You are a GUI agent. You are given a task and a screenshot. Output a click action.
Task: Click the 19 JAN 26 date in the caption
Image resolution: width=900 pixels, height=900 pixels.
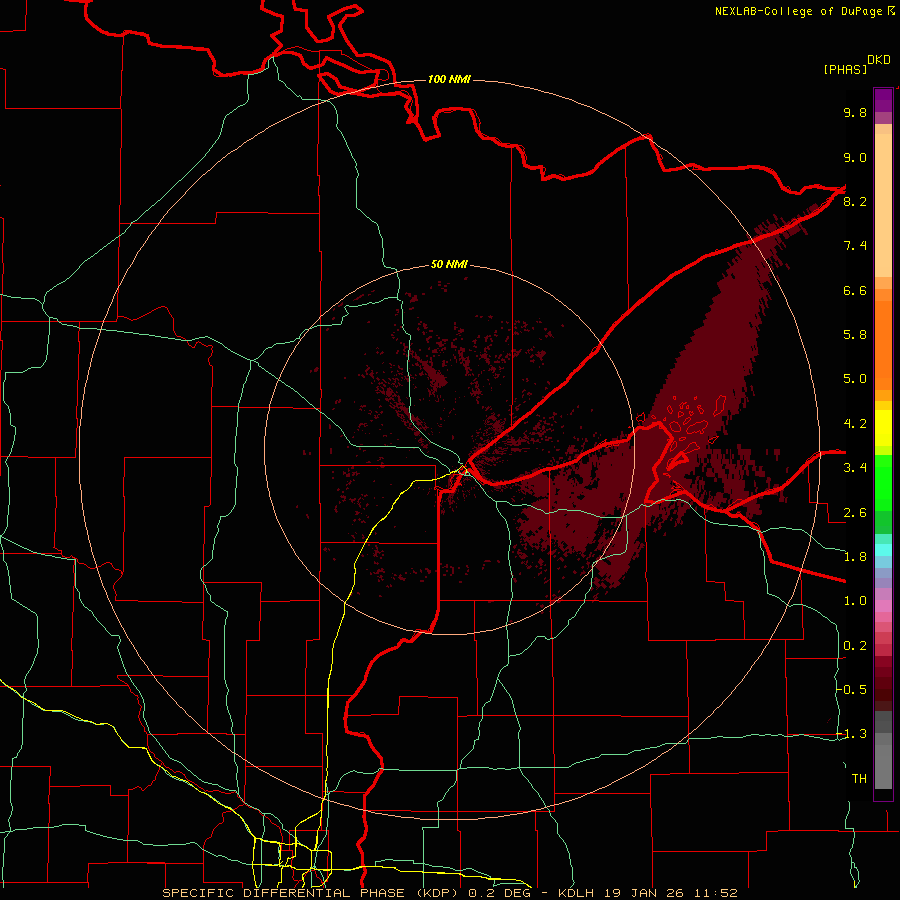click(642, 893)
